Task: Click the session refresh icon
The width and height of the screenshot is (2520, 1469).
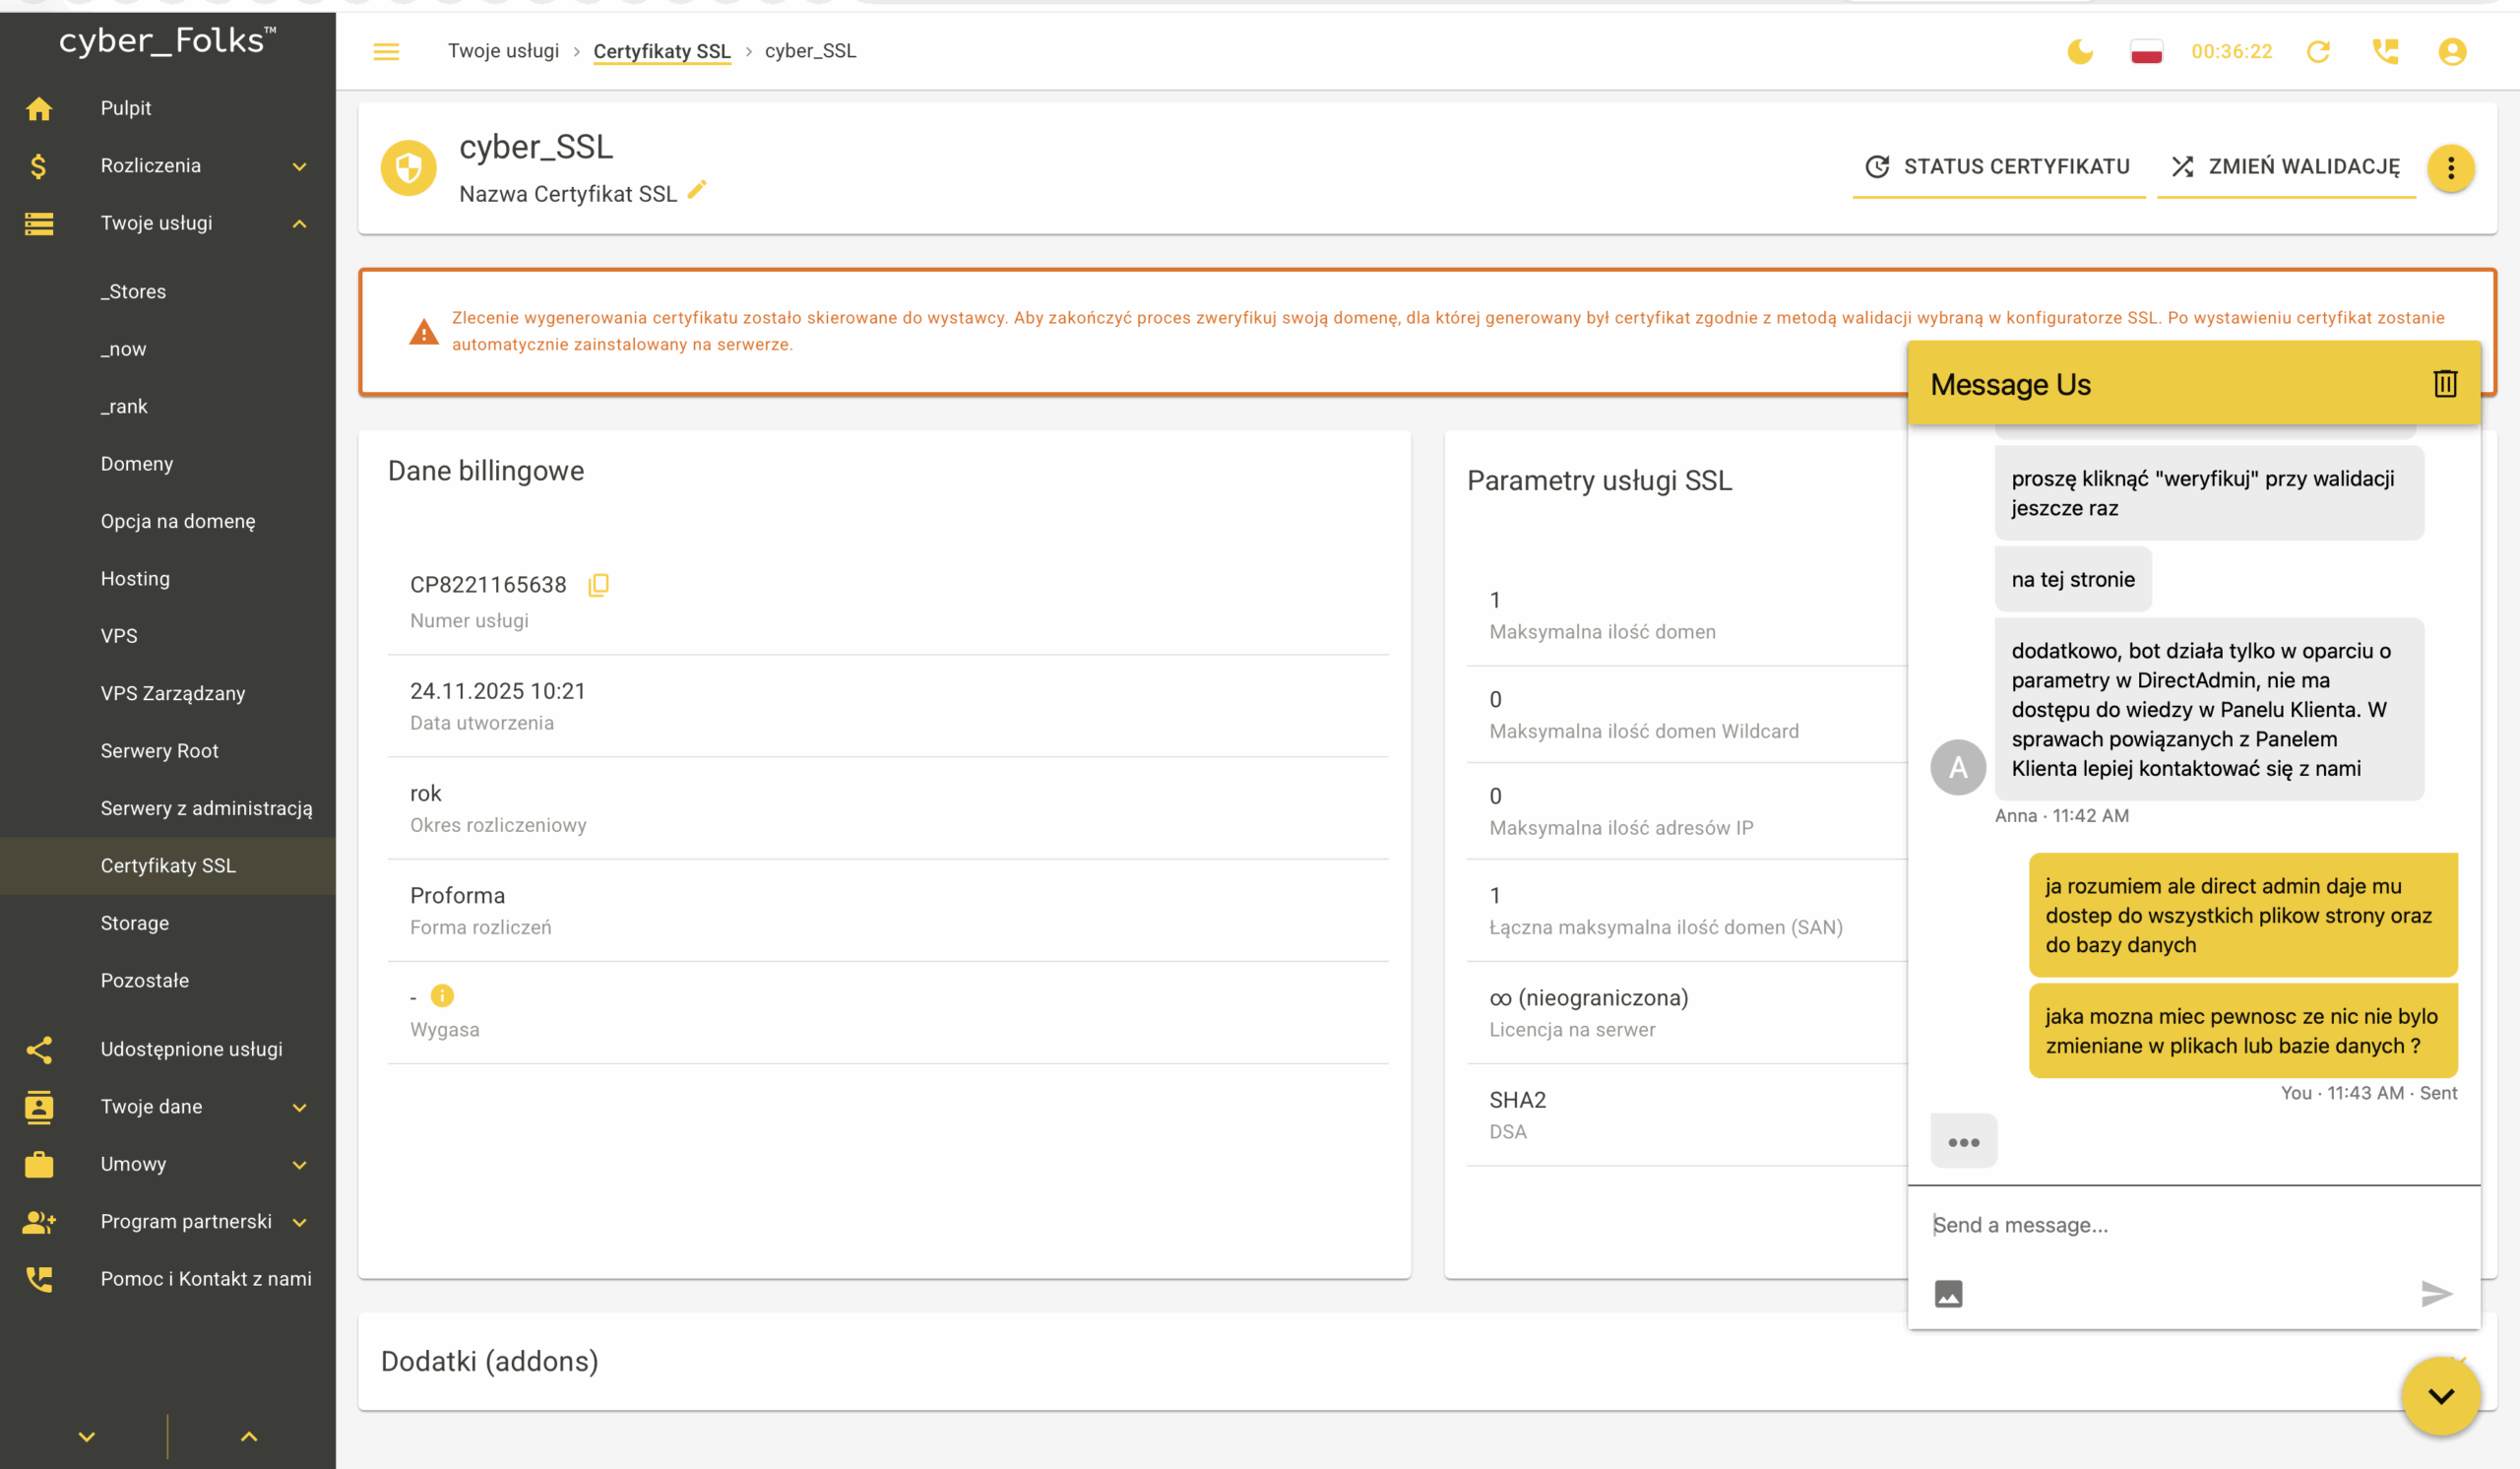Action: (x=2318, y=51)
